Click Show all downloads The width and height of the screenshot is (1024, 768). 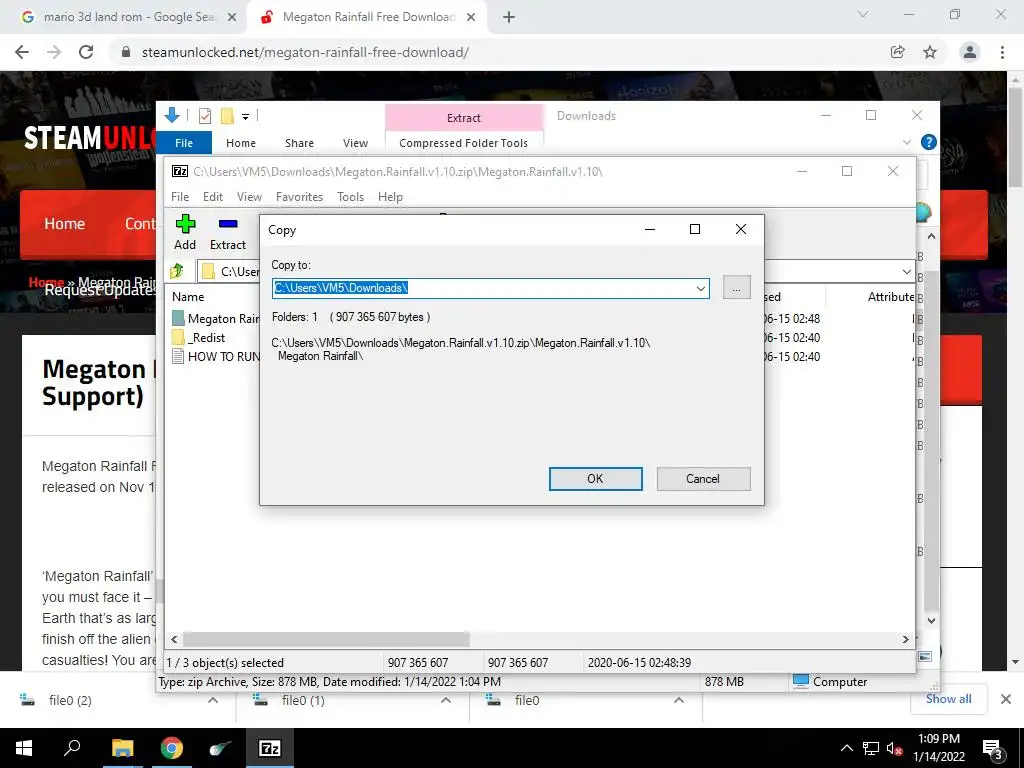pyautogui.click(x=948, y=699)
